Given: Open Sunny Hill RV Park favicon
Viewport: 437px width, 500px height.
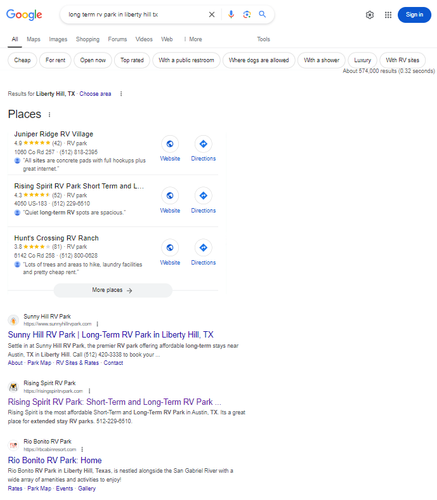Looking at the screenshot, I should tap(13, 320).
